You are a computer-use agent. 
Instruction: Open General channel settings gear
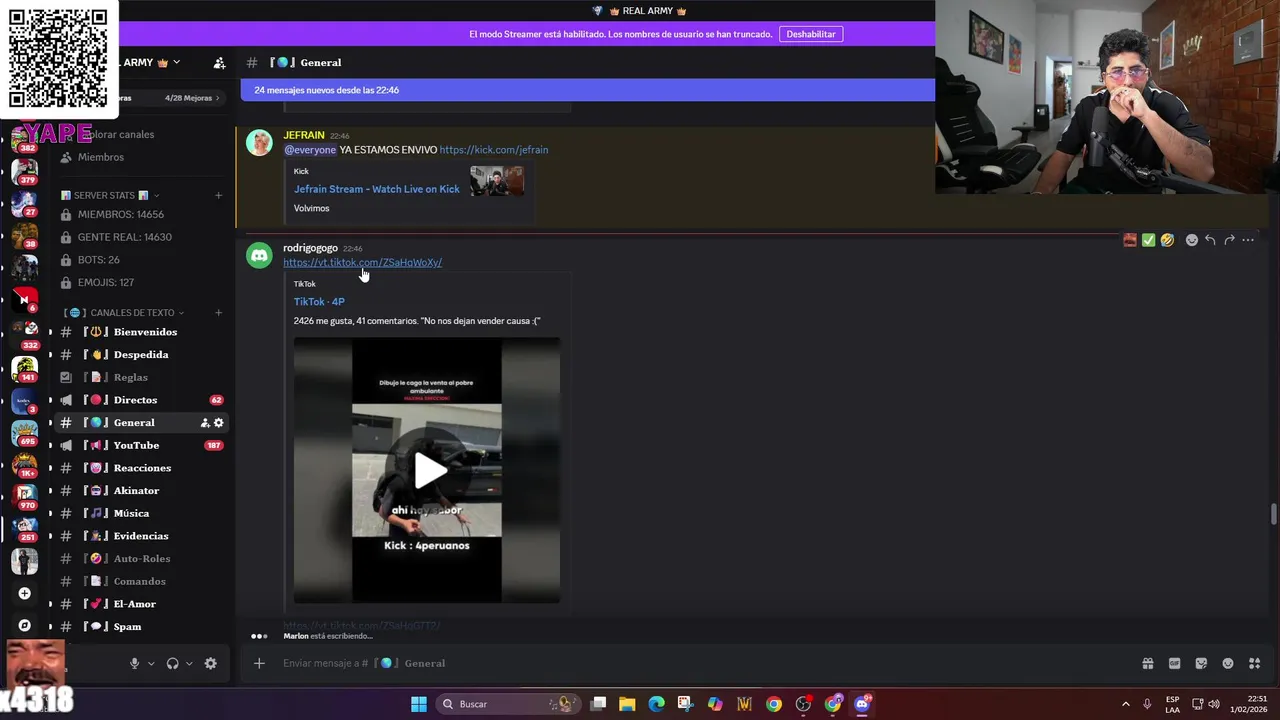coord(219,423)
